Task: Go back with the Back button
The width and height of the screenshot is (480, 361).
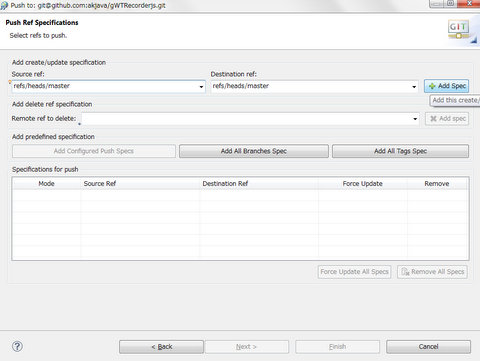Action: tap(161, 347)
